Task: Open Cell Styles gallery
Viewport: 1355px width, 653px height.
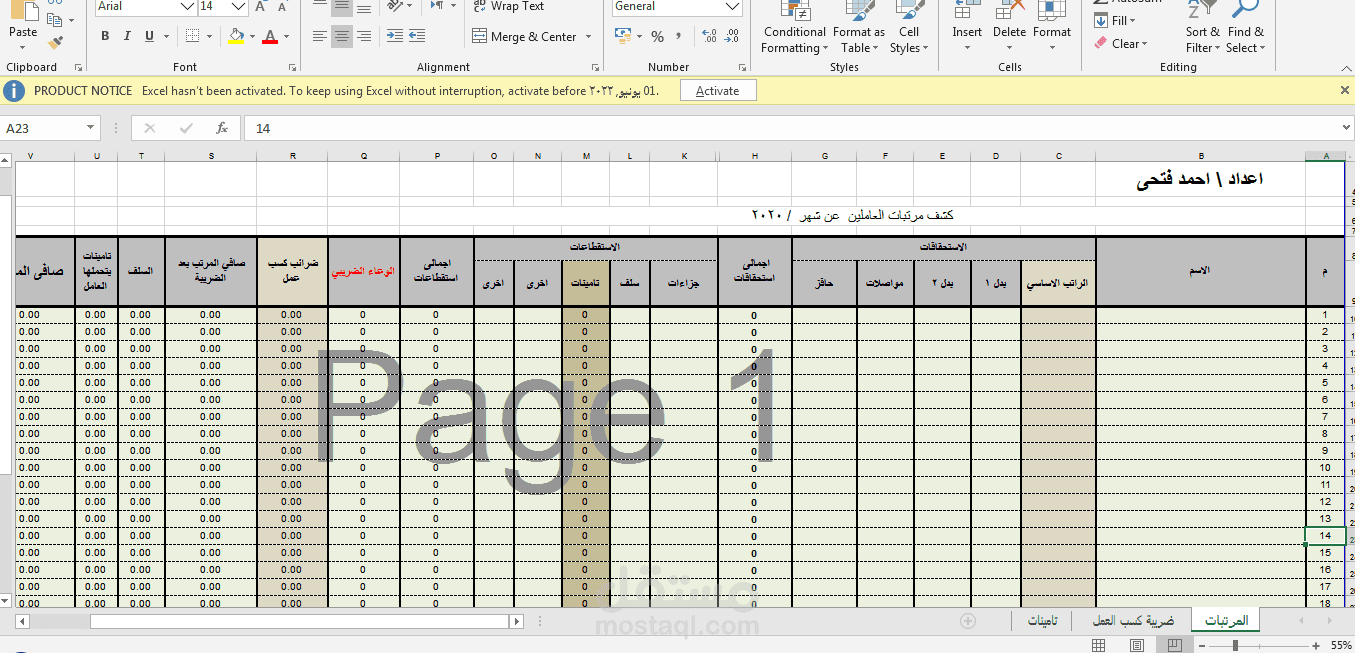Action: (x=909, y=28)
